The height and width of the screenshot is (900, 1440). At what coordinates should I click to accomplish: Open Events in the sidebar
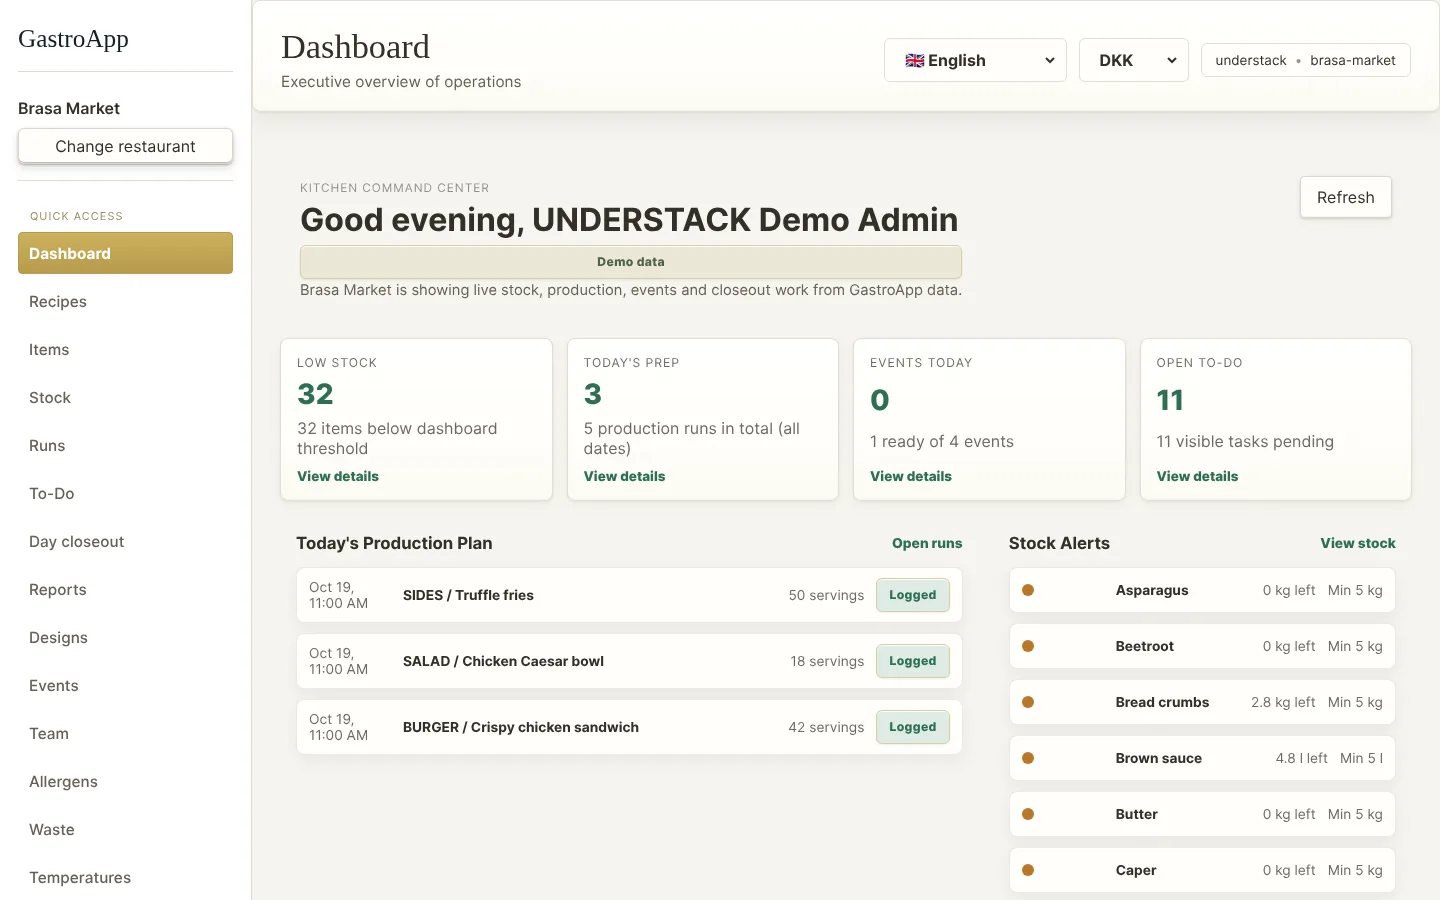(125, 685)
